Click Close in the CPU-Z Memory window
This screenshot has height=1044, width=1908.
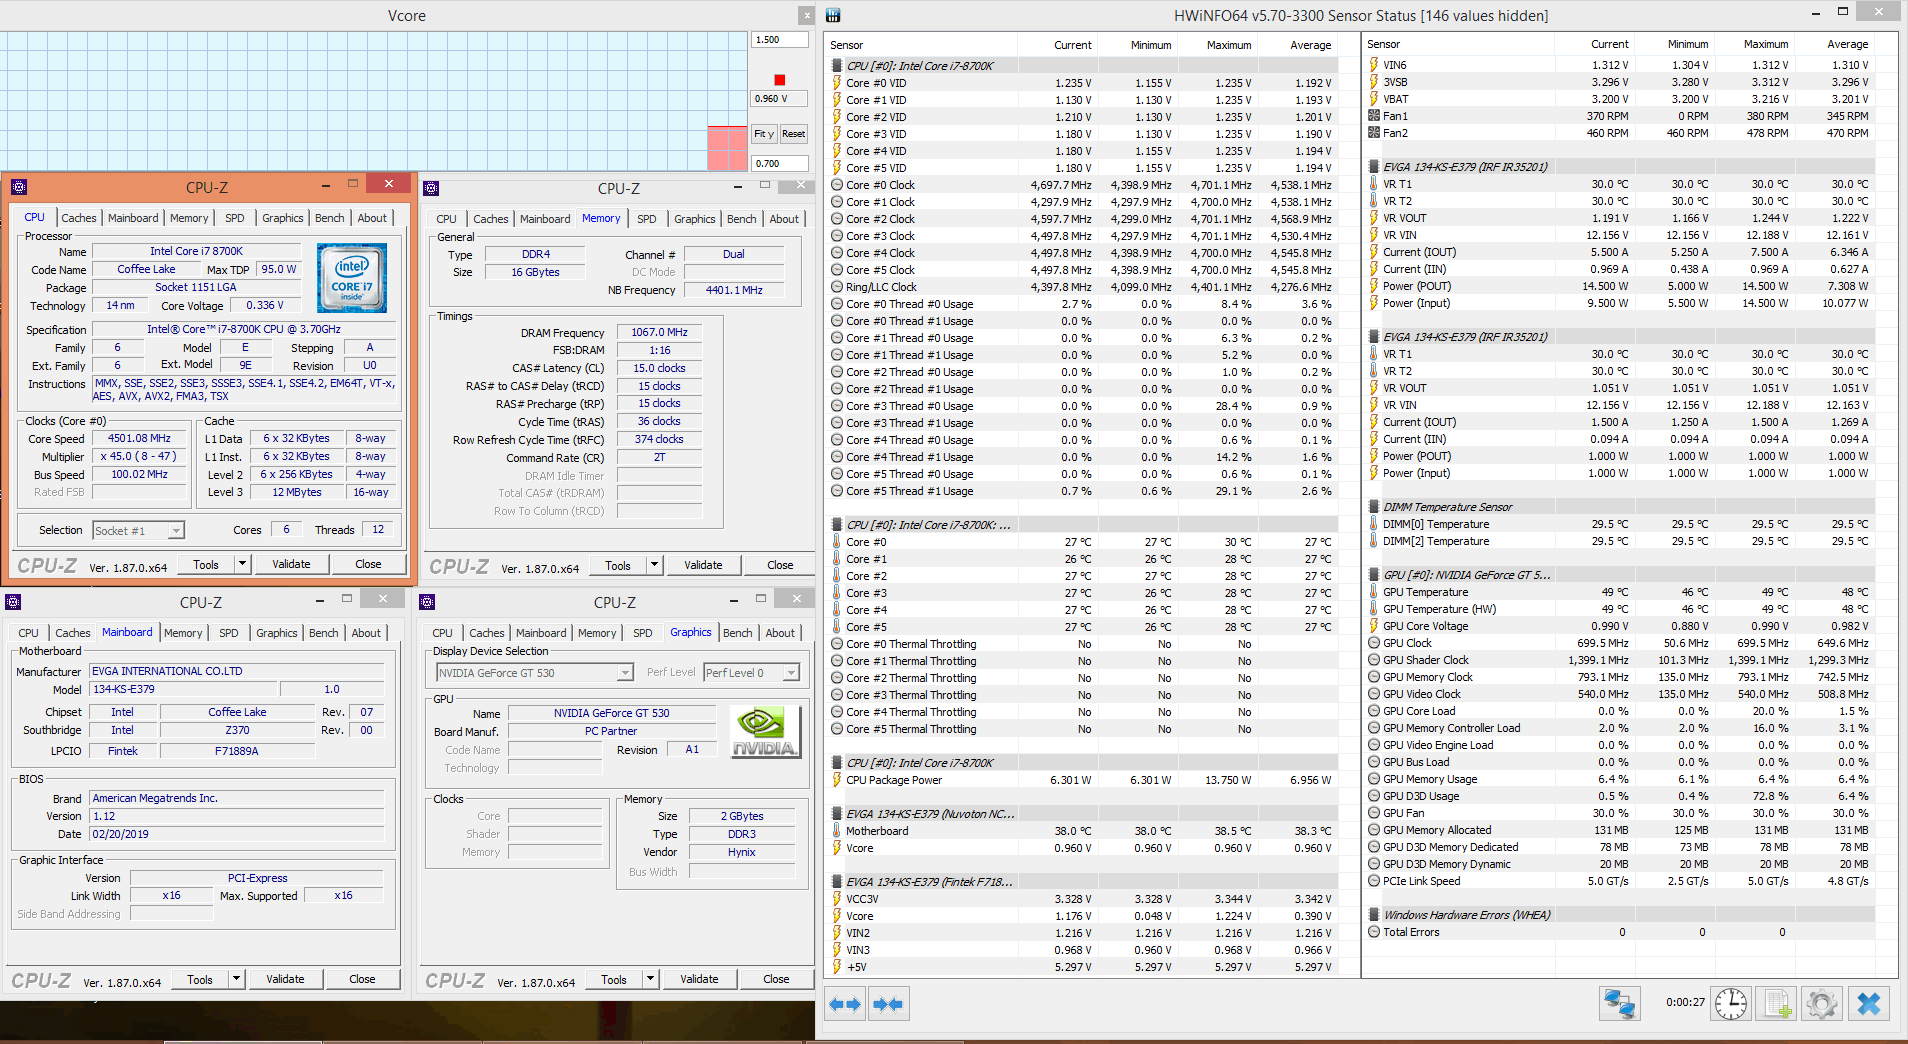click(780, 565)
